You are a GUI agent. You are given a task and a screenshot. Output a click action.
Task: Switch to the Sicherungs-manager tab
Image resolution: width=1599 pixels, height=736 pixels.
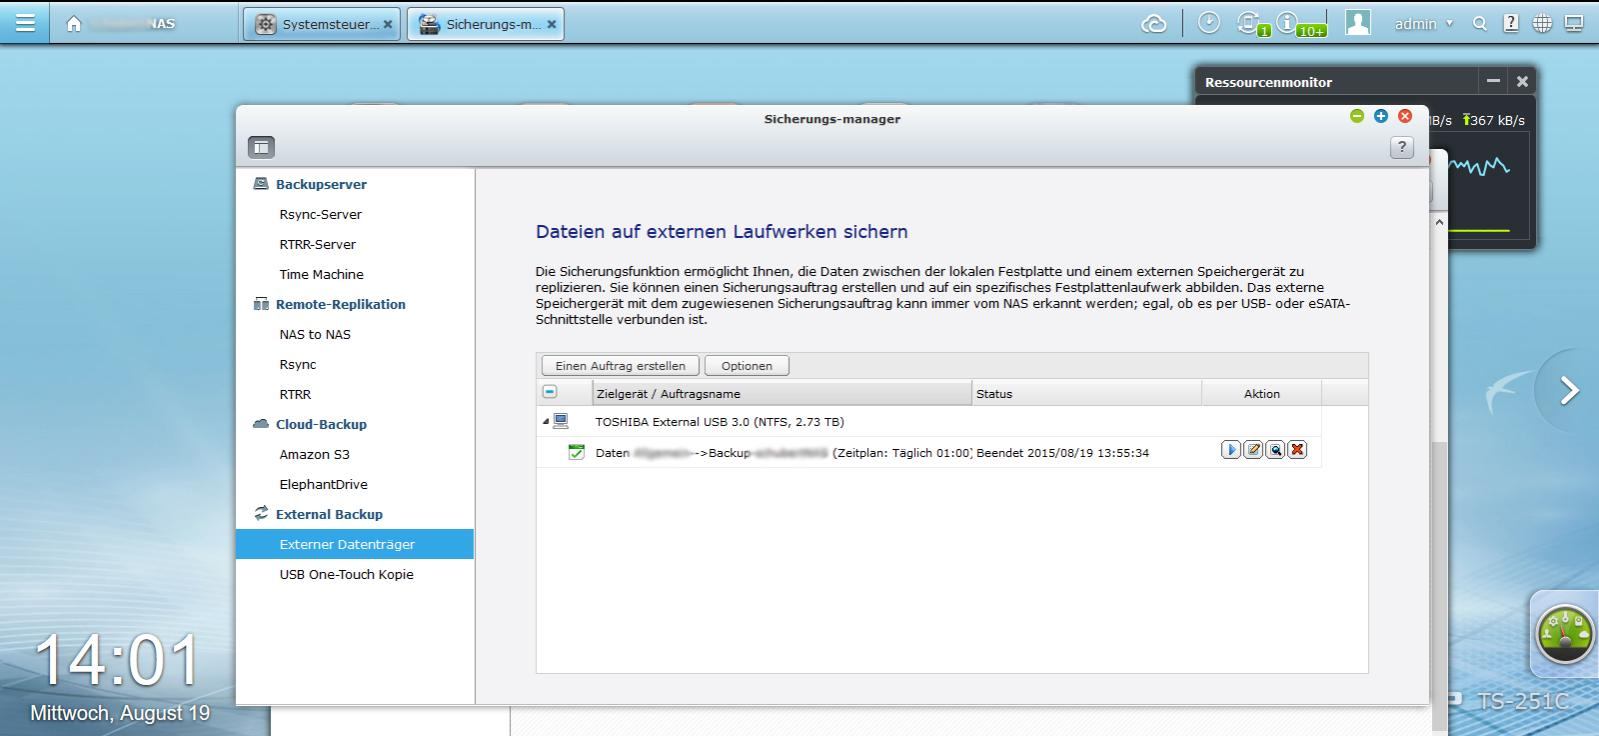[x=486, y=24]
